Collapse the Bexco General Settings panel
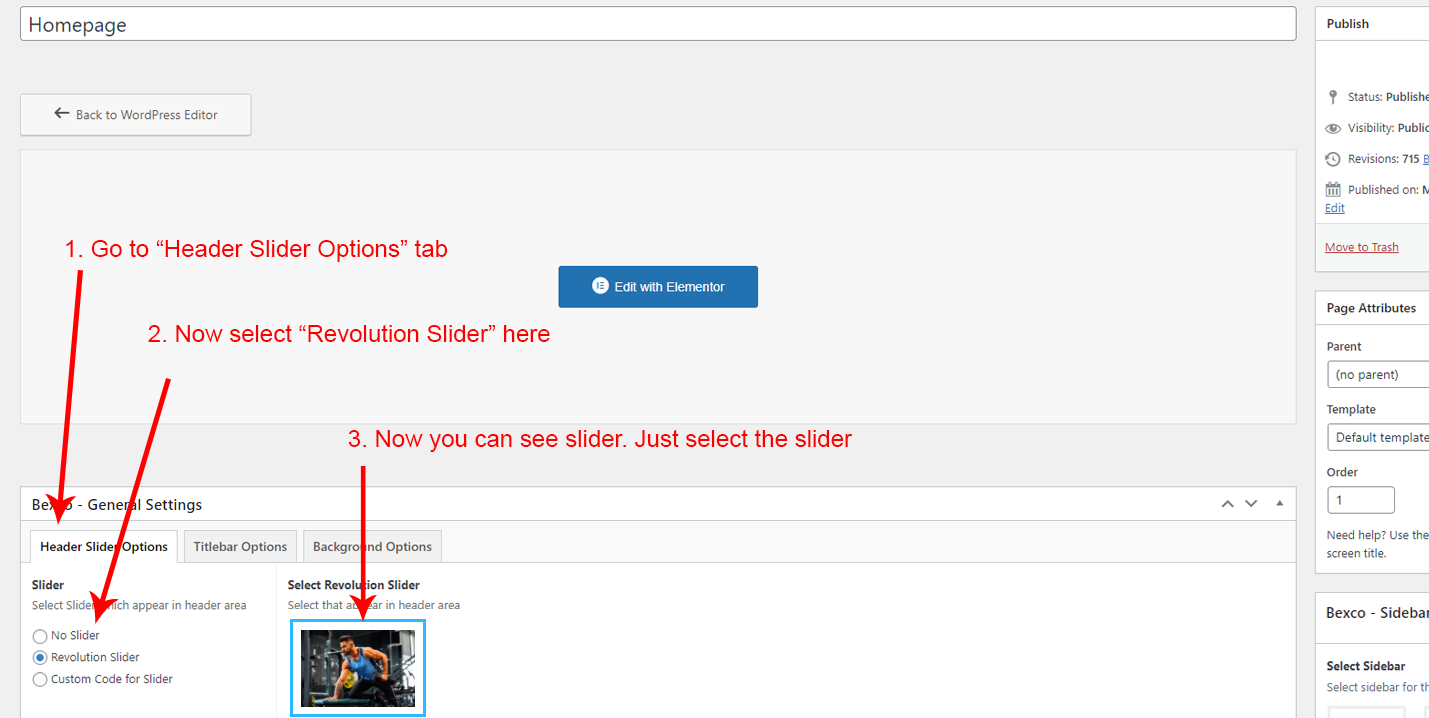The width and height of the screenshot is (1429, 718). [x=1279, y=504]
